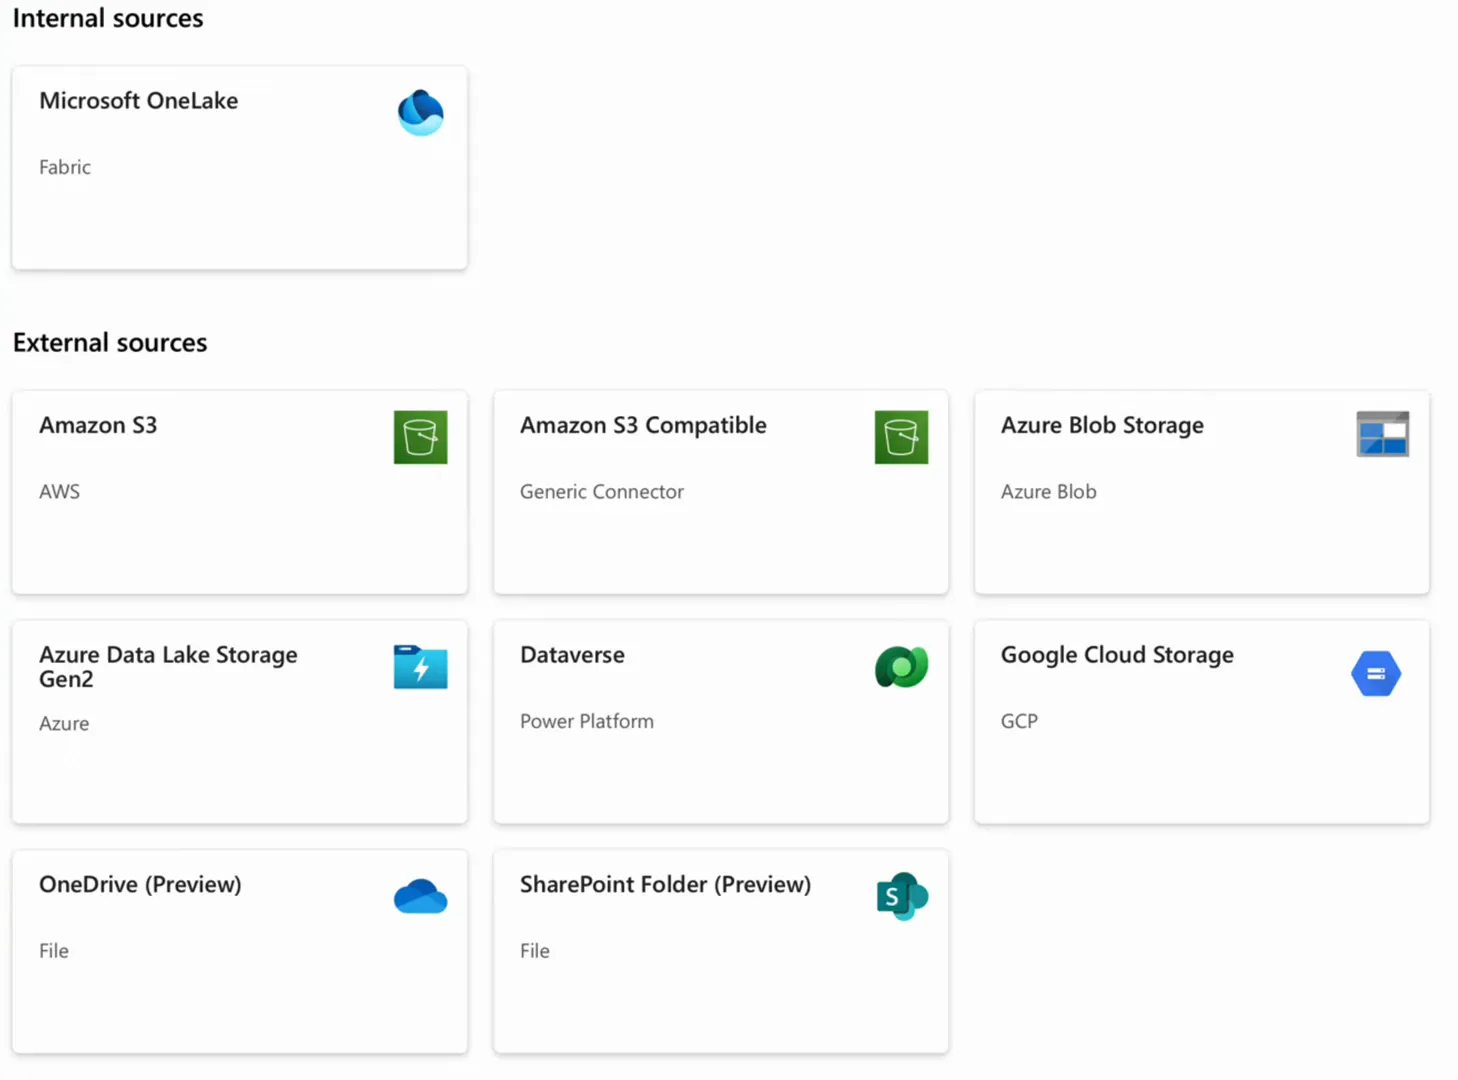Click the Azure Data Lake Storage Gen2 icon
The width and height of the screenshot is (1458, 1080).
[x=420, y=667]
